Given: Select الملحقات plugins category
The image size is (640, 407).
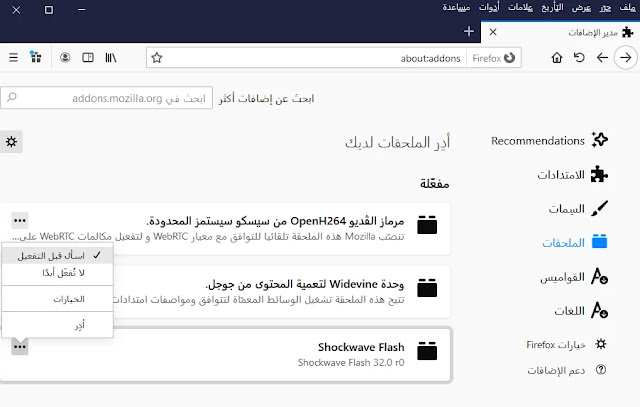Looking at the screenshot, I should (x=575, y=242).
